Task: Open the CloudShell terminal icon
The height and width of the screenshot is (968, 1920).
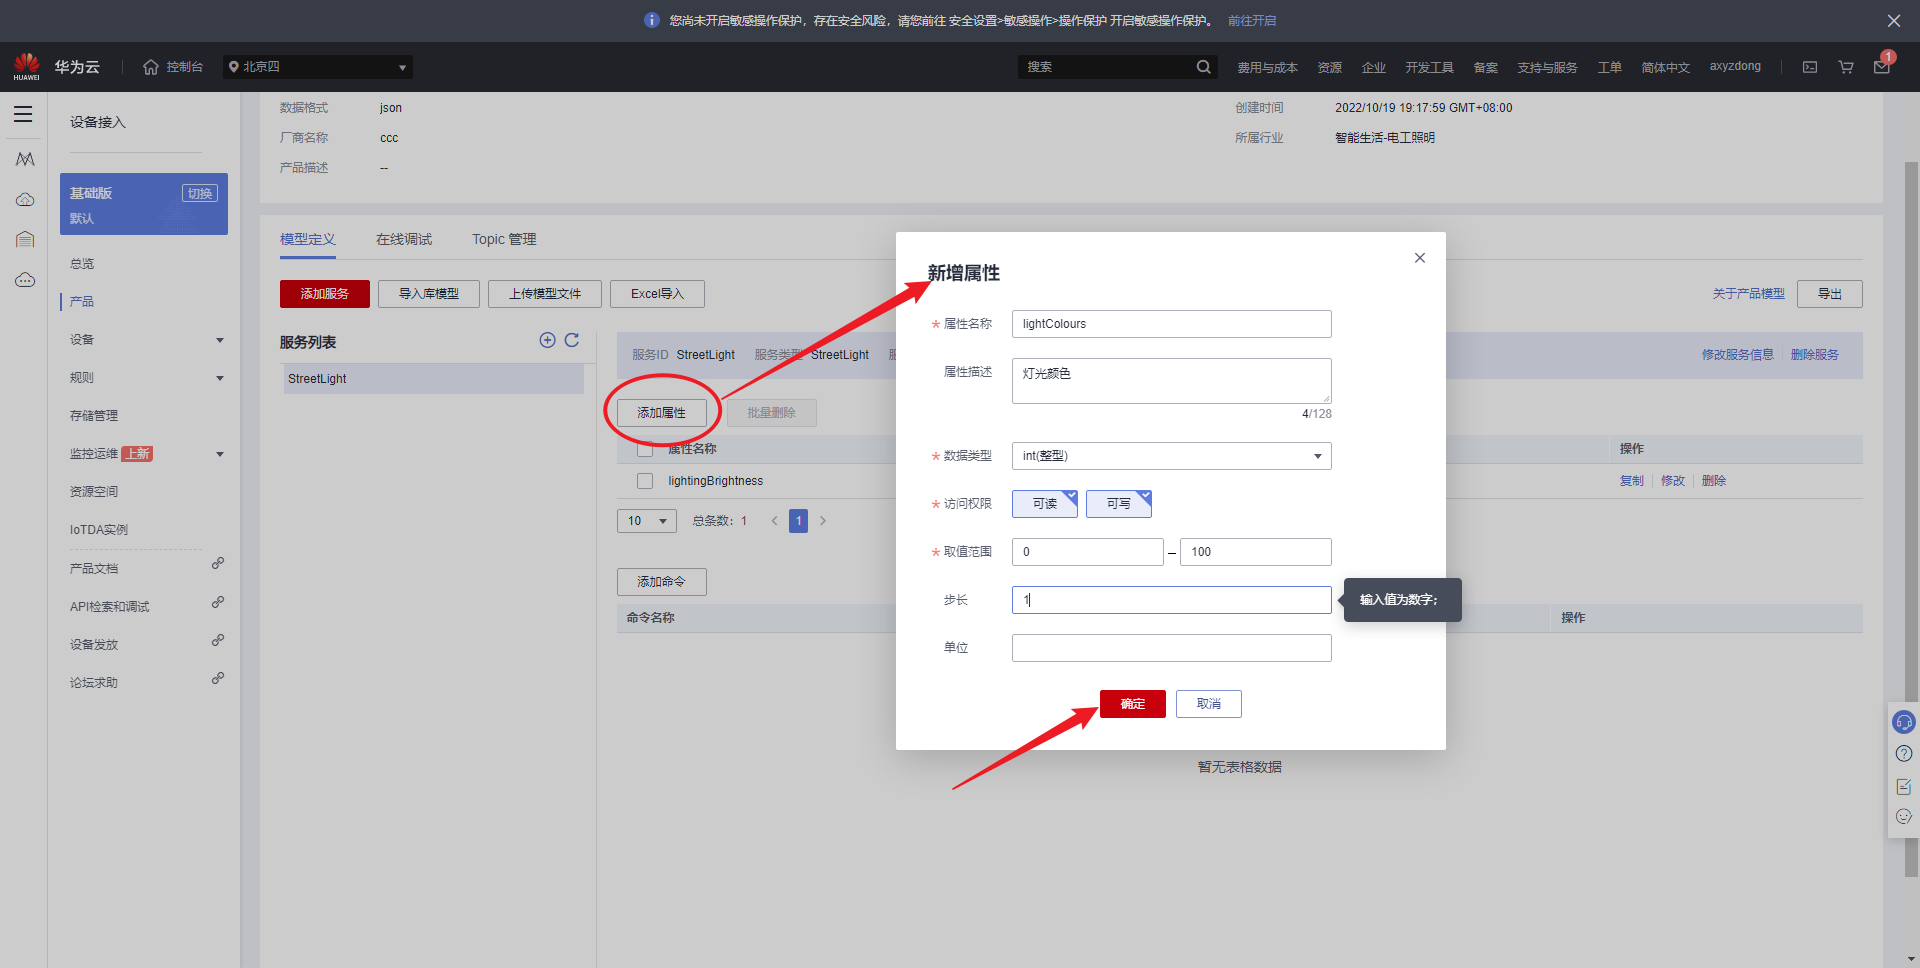Action: (1810, 67)
